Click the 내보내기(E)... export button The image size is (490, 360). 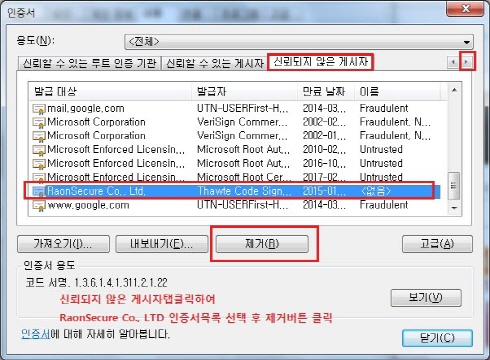click(162, 244)
